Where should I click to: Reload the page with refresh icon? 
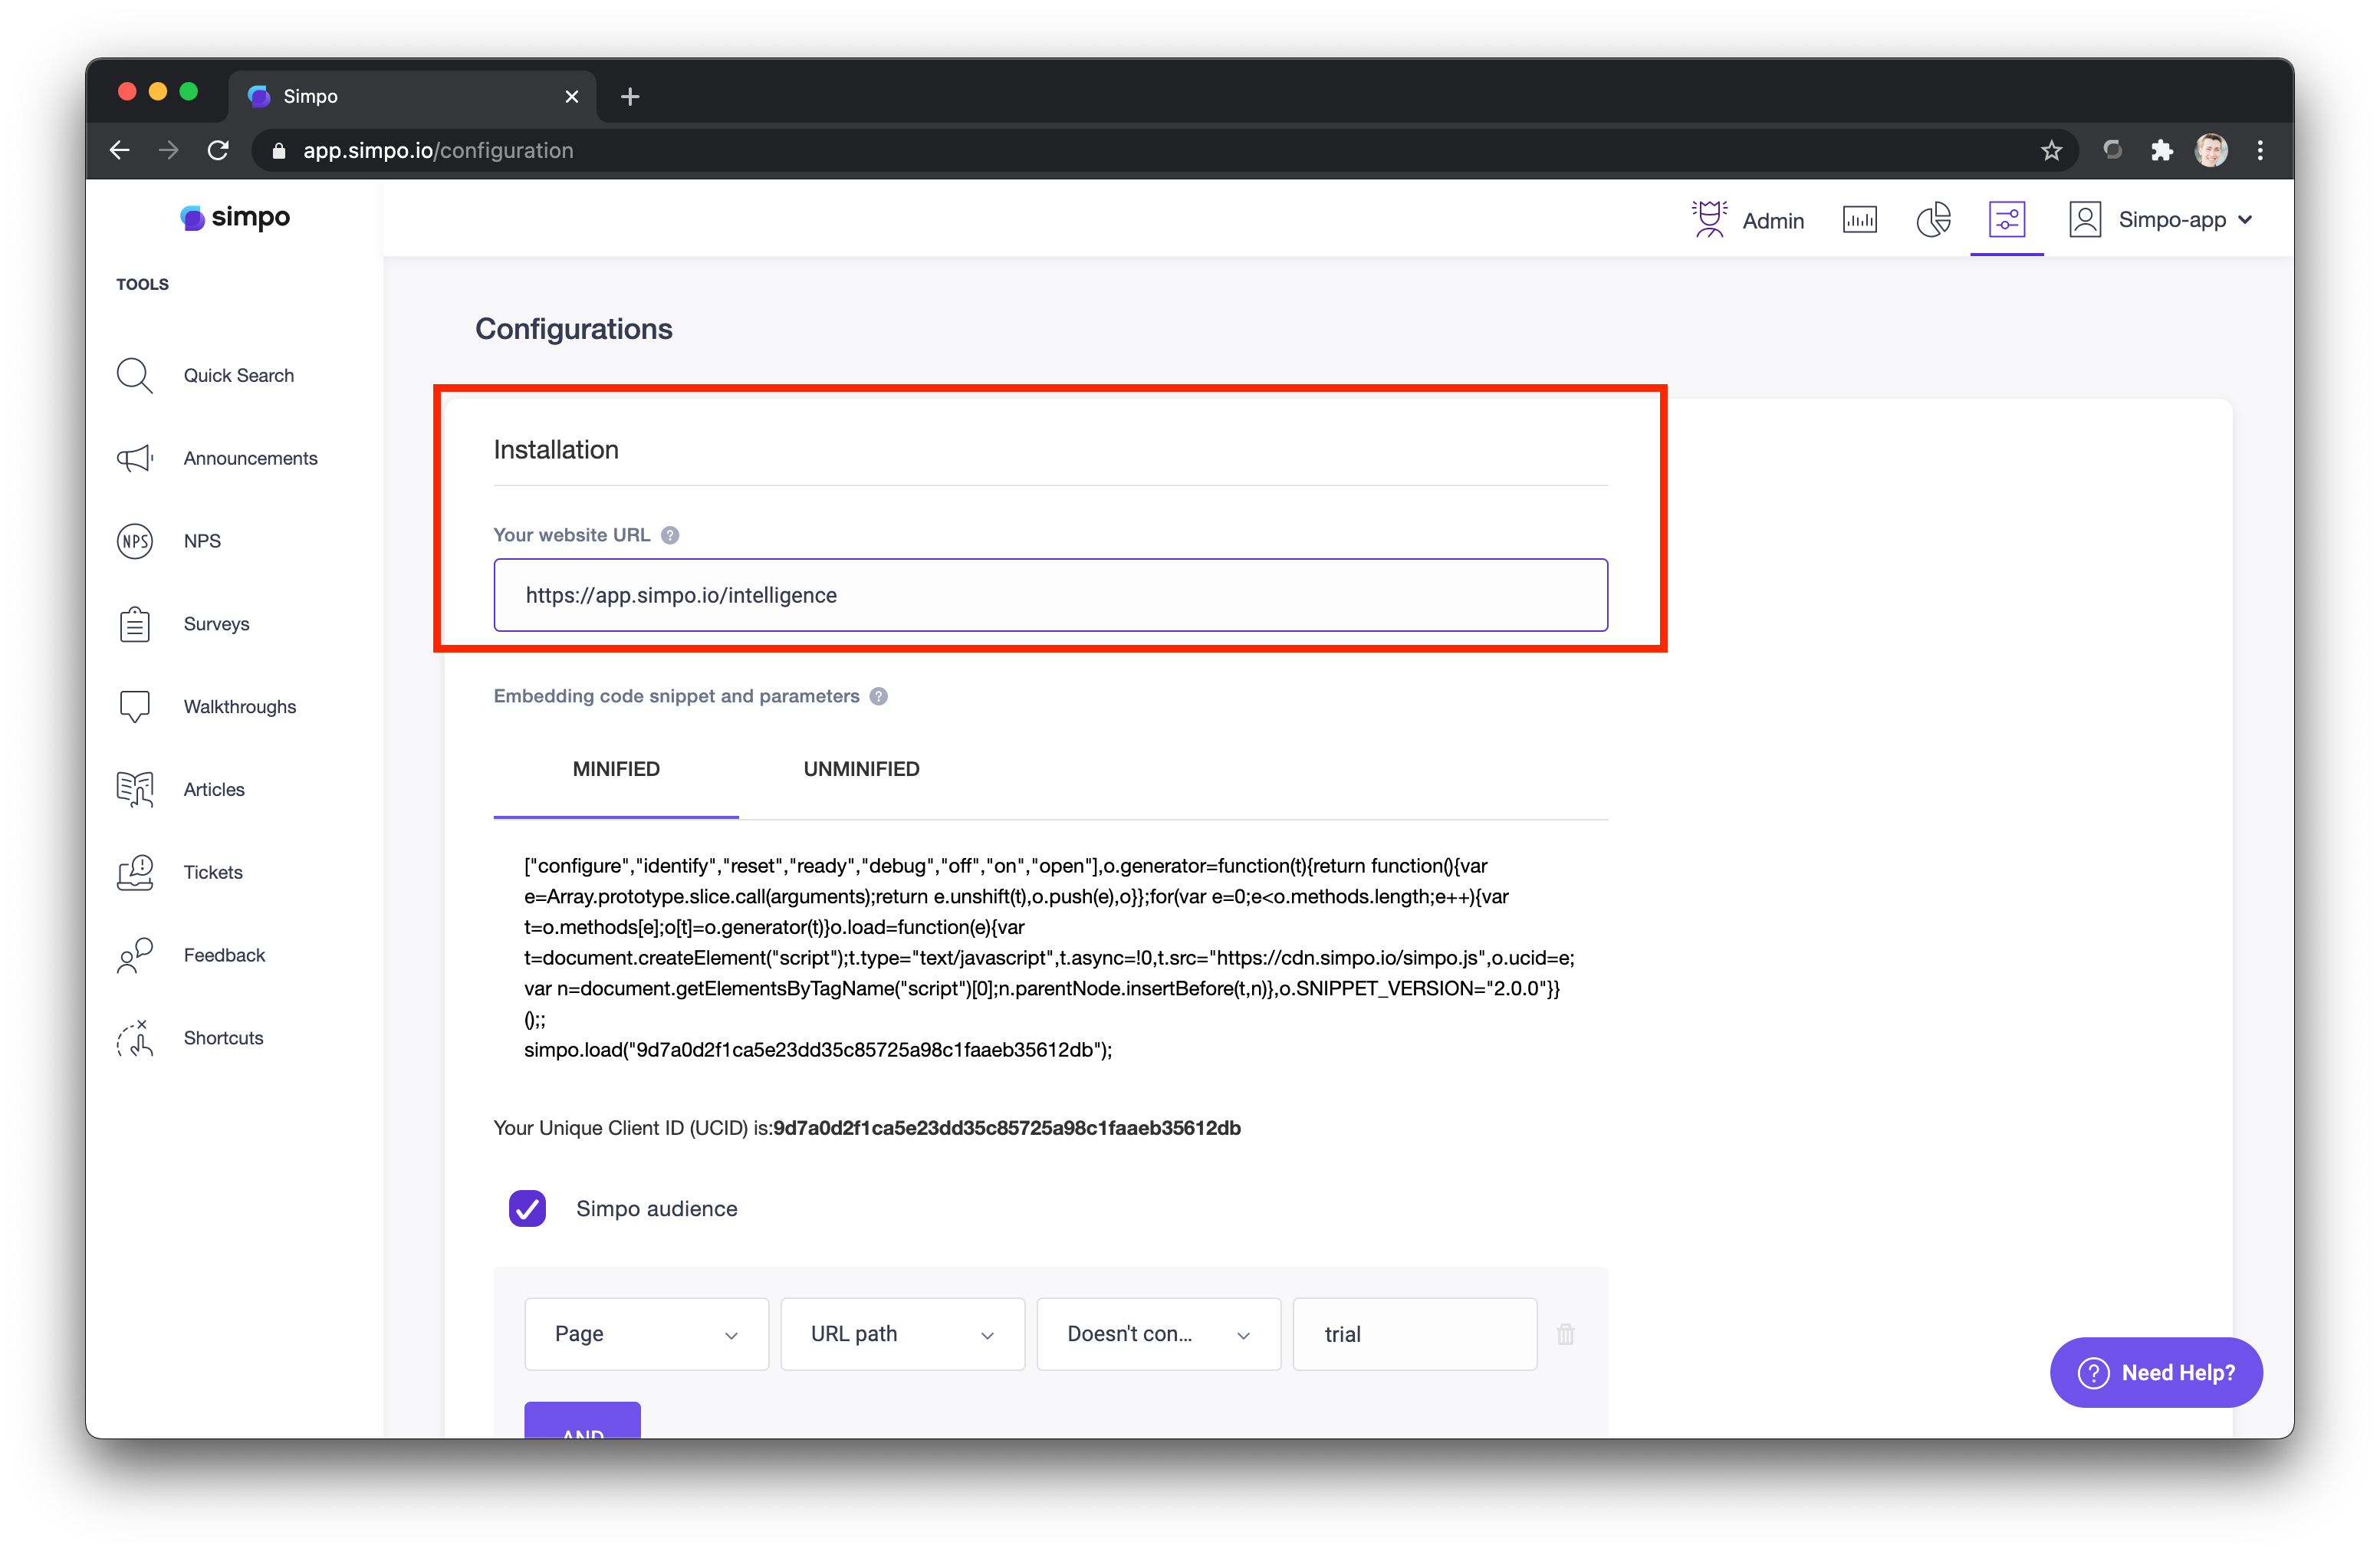click(x=218, y=150)
